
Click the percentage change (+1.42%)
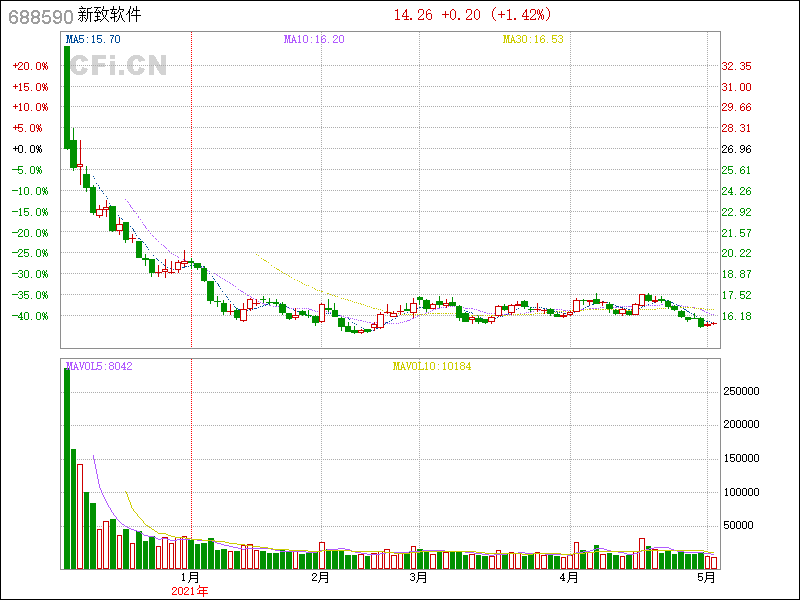click(520, 15)
